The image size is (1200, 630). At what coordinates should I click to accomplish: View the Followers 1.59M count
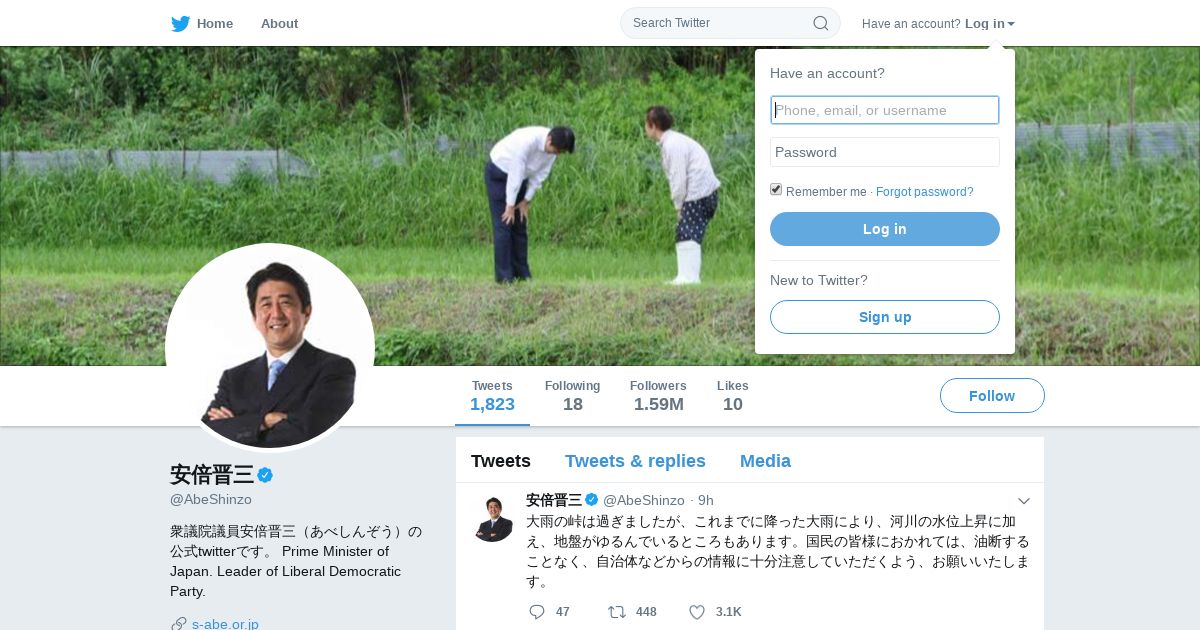tap(658, 396)
